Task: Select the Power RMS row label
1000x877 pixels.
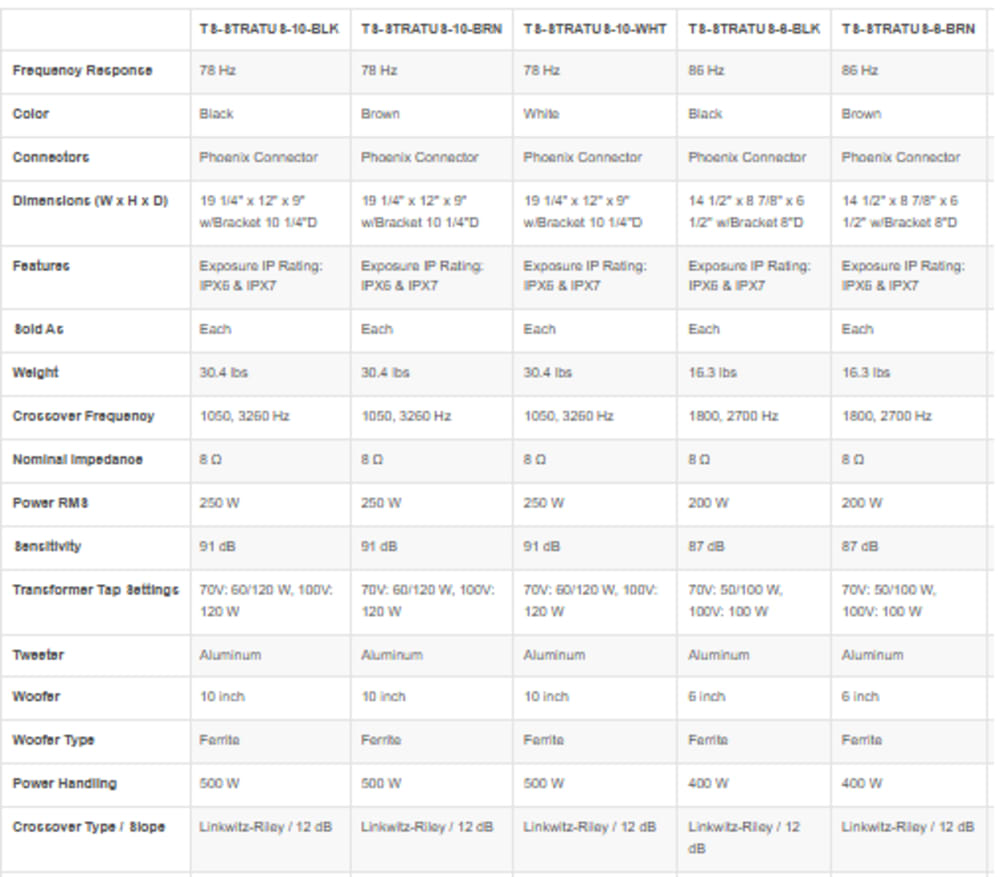Action: point(50,503)
